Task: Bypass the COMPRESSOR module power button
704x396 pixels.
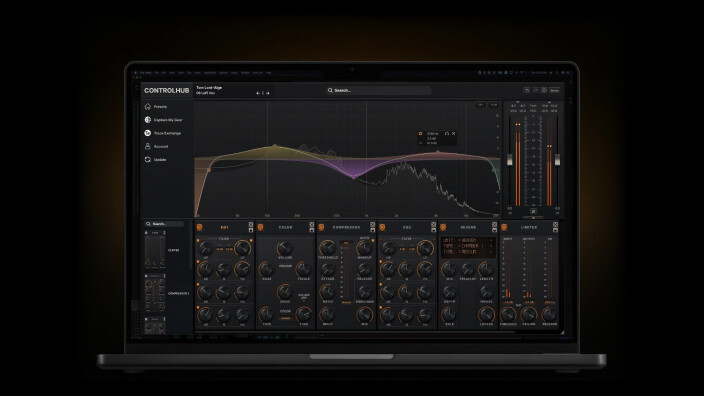Action: pyautogui.click(x=321, y=227)
